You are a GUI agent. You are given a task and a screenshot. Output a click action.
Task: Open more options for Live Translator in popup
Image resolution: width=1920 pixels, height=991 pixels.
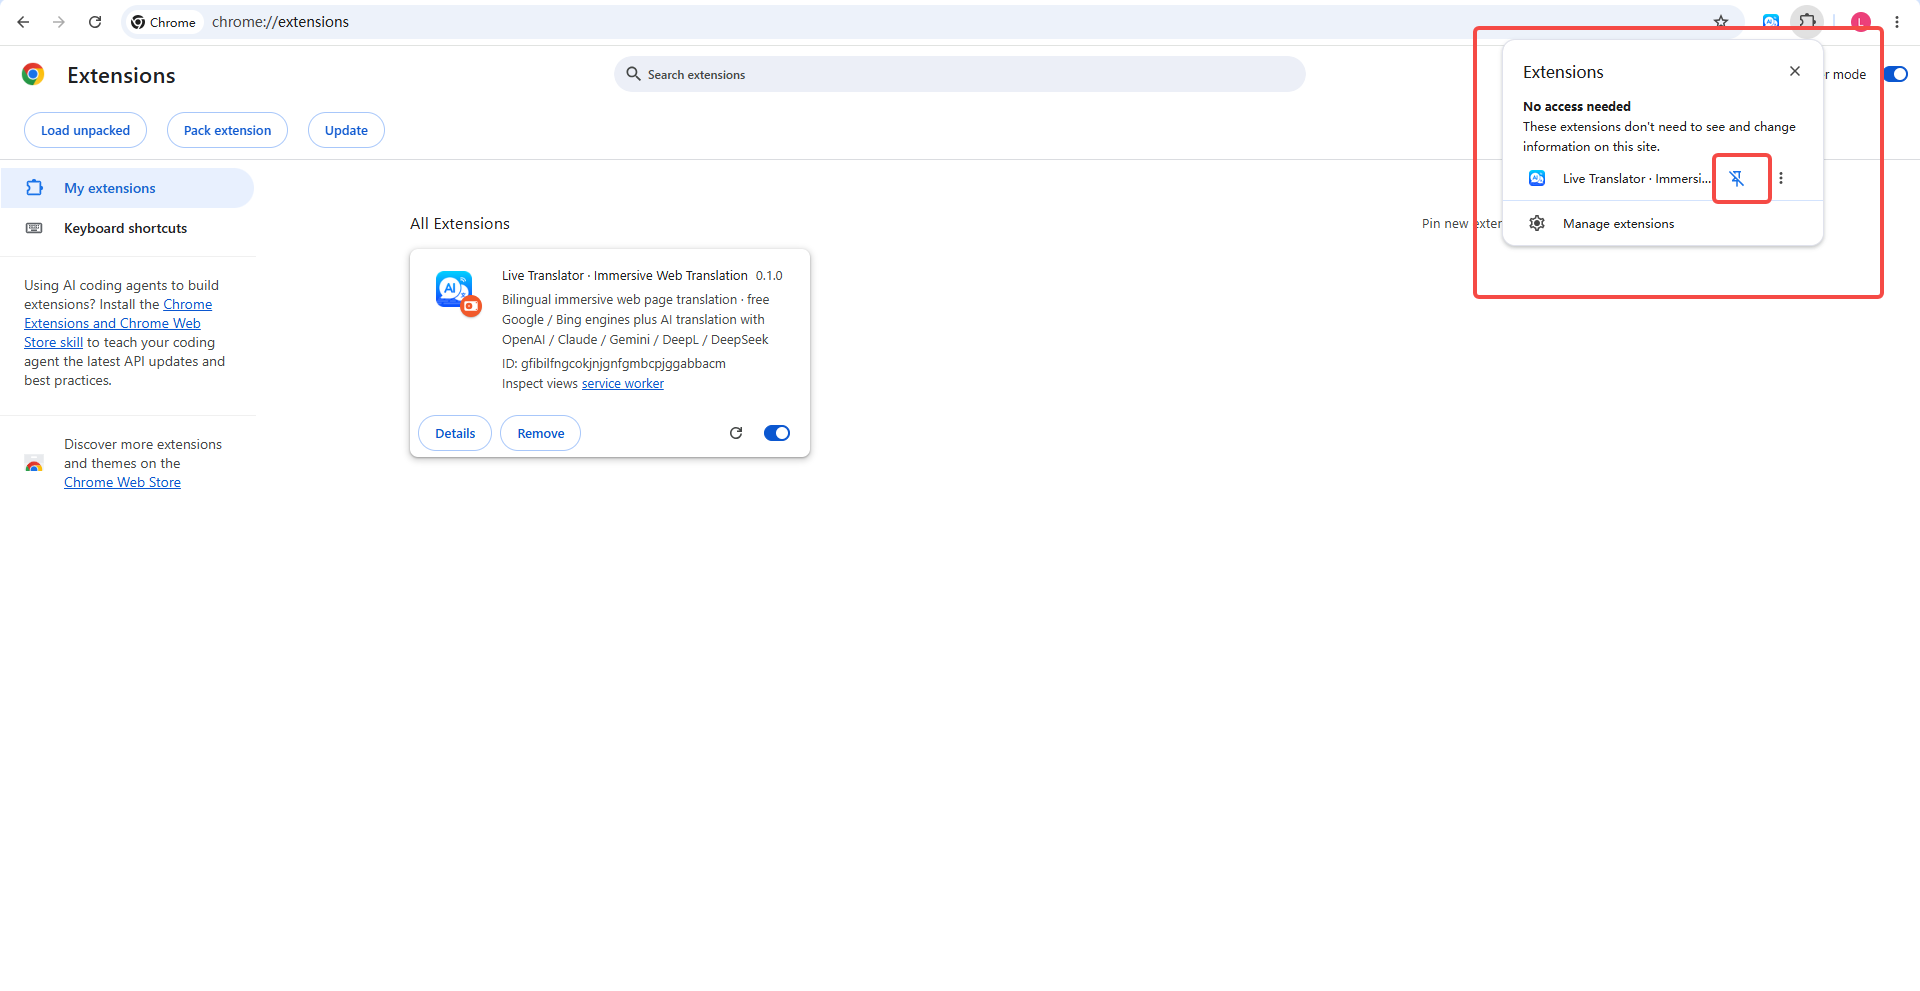1781,178
